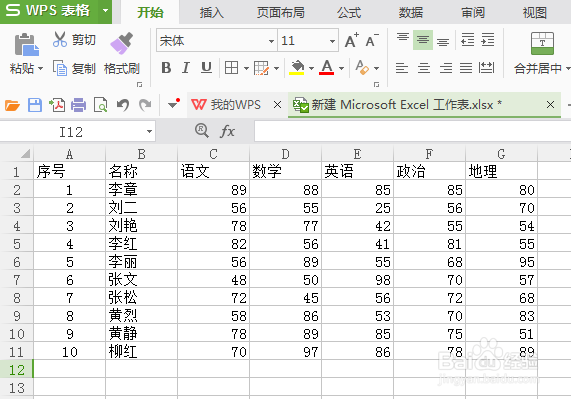Increase indent icon

click(x=488, y=40)
